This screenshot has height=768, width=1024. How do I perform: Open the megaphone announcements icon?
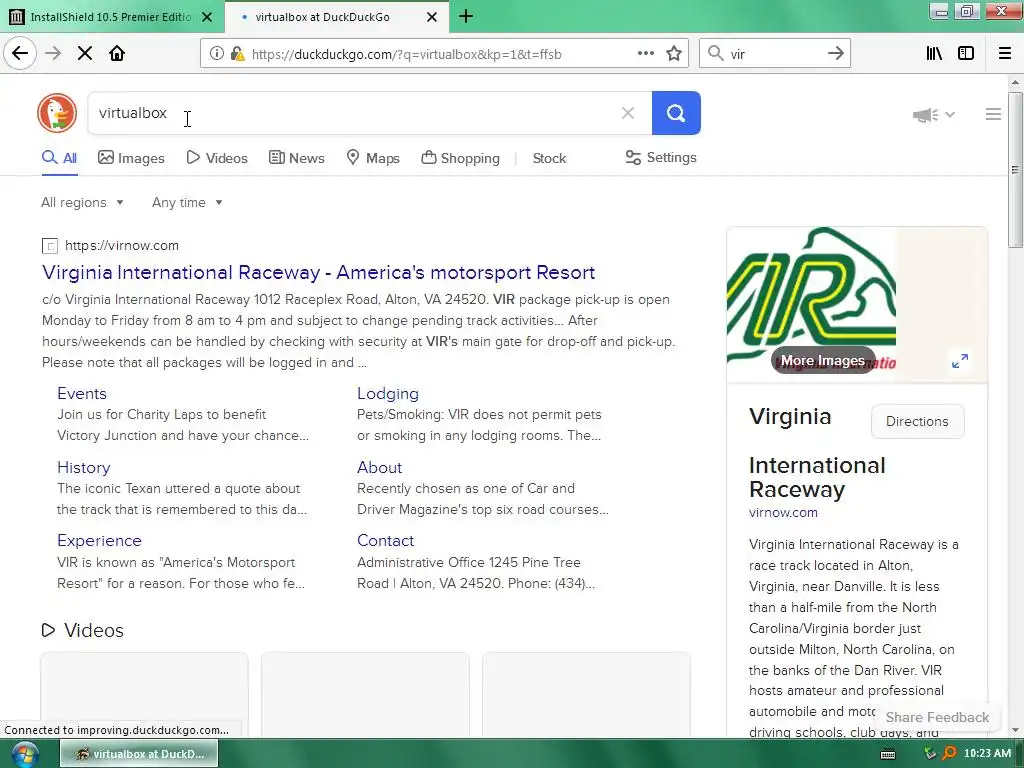pos(925,115)
